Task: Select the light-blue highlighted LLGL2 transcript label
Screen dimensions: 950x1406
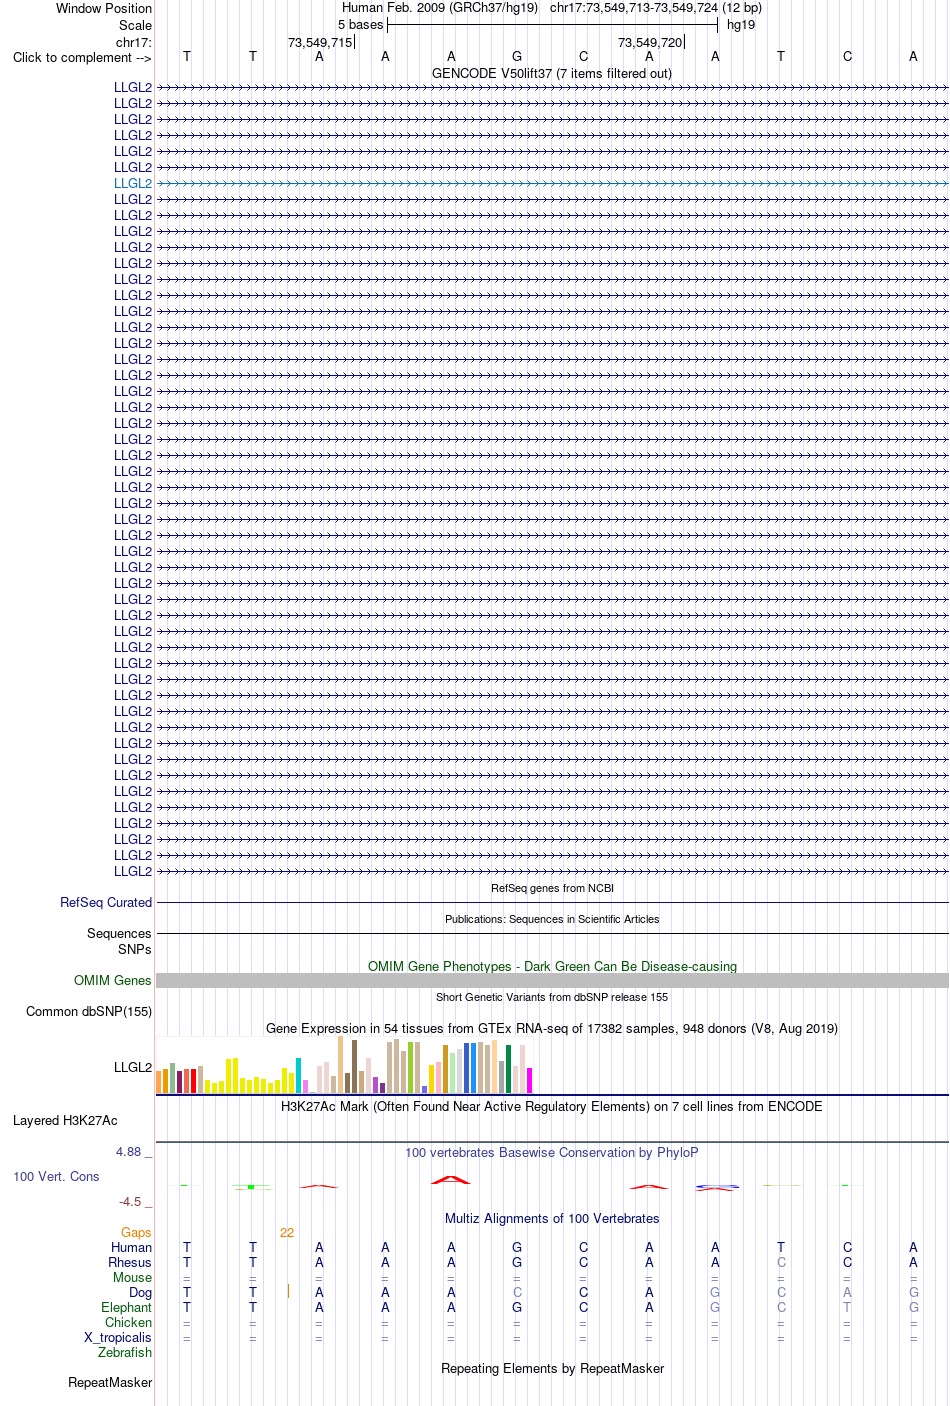Action: coord(133,183)
